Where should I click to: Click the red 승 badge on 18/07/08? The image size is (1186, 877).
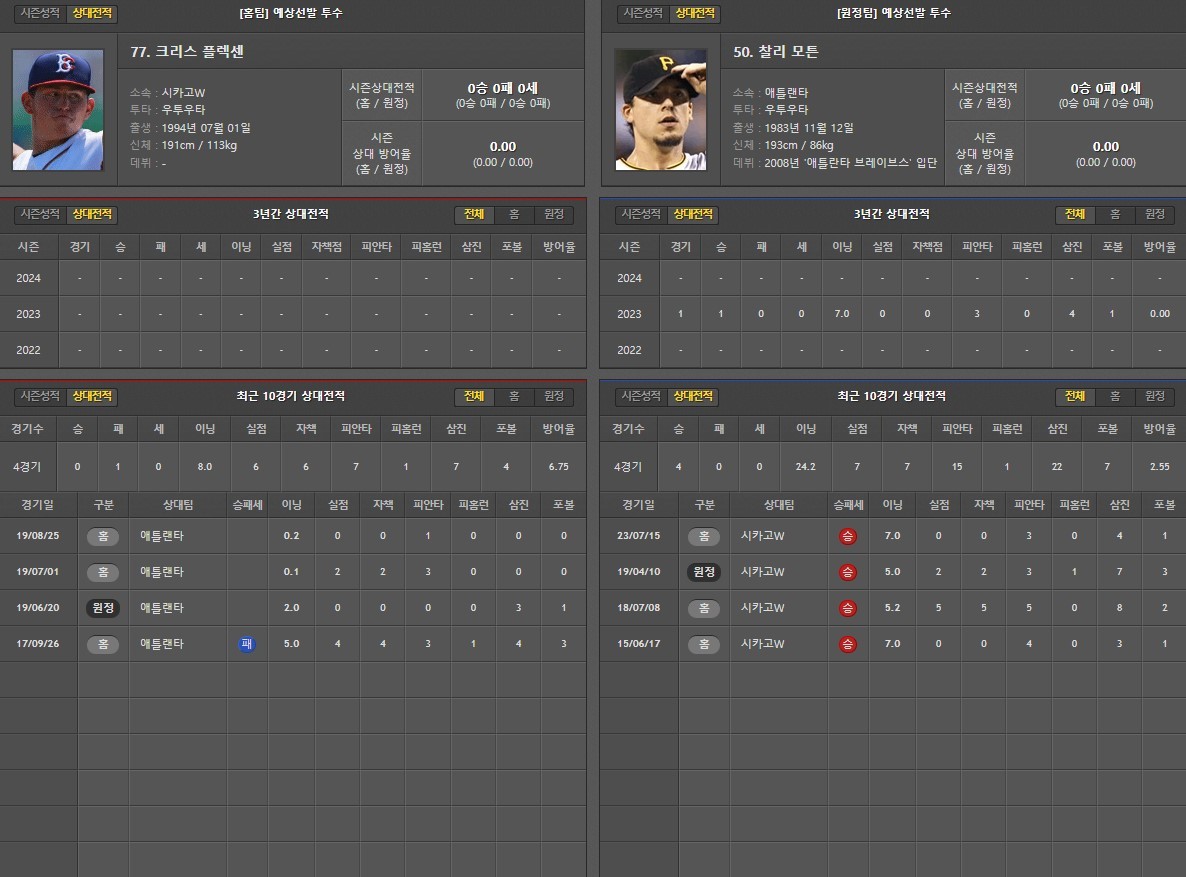coord(848,608)
